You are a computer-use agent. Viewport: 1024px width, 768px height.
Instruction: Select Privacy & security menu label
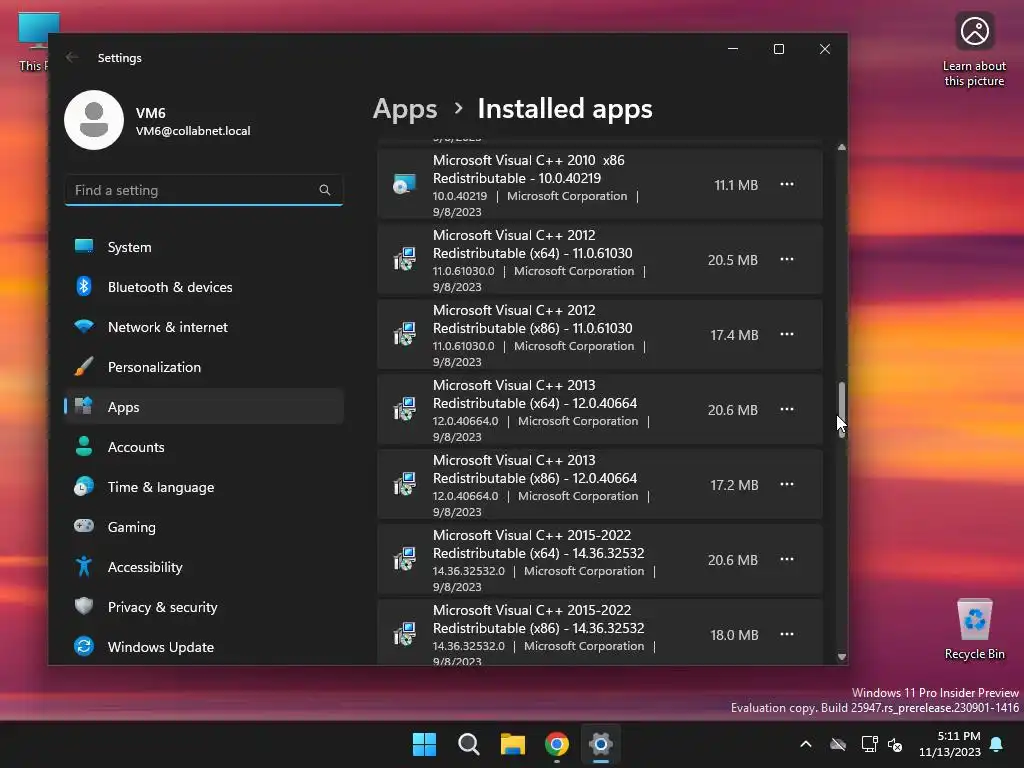point(163,607)
